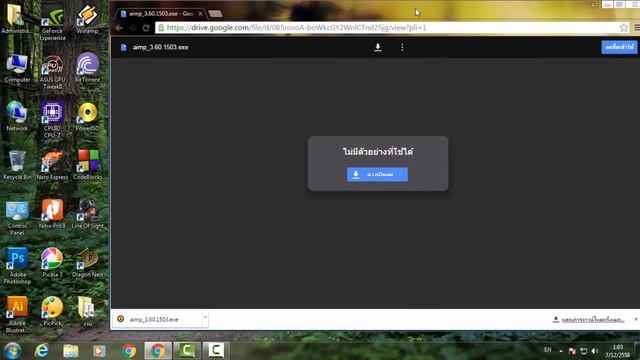The image size is (640, 360).
Task: Open the Winamp desktop shortcut
Action: tap(87, 19)
